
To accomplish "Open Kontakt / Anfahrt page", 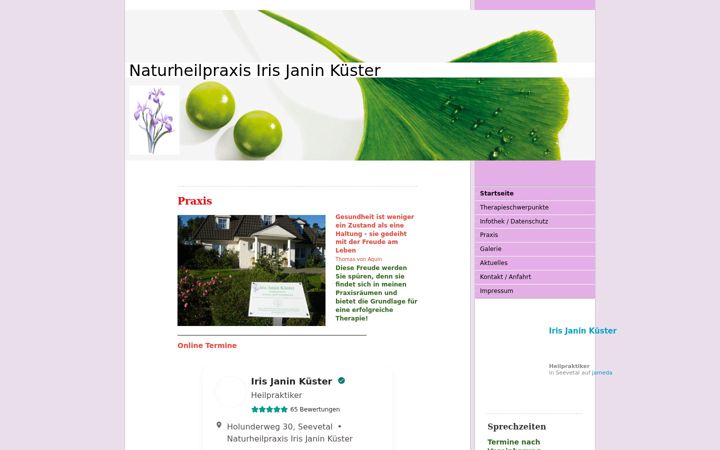I will point(535,277).
